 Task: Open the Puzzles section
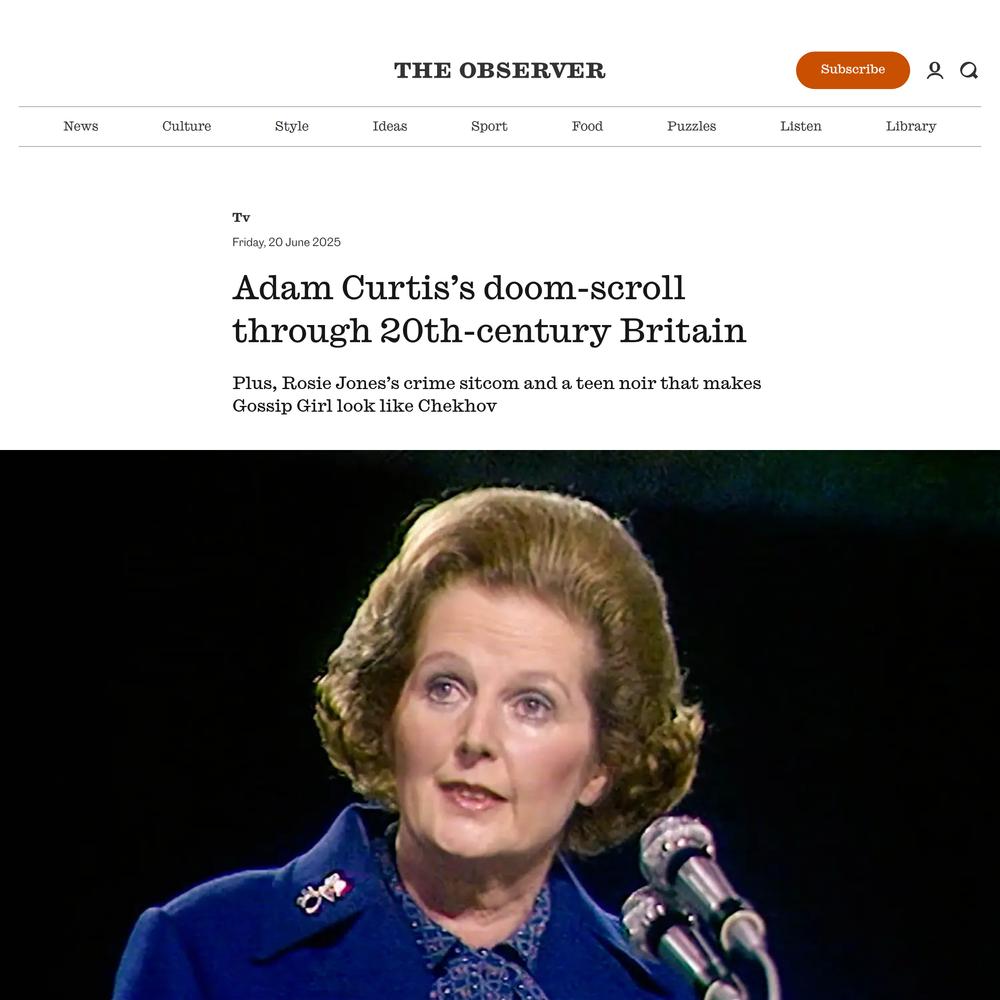(691, 126)
